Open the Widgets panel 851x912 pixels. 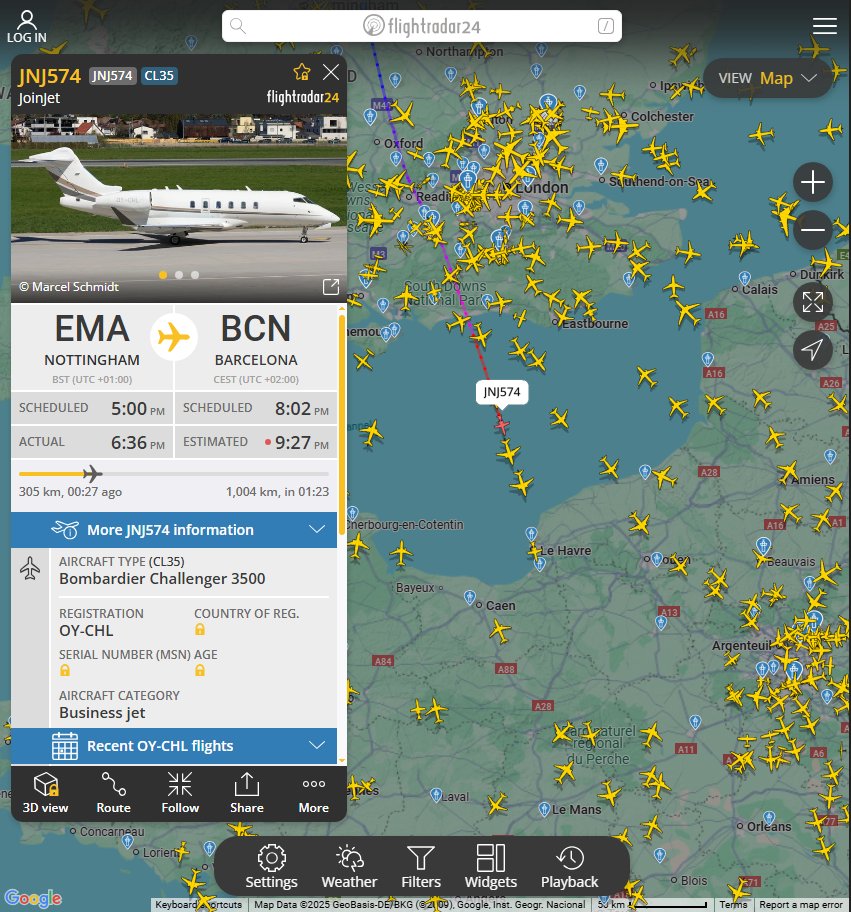490,867
